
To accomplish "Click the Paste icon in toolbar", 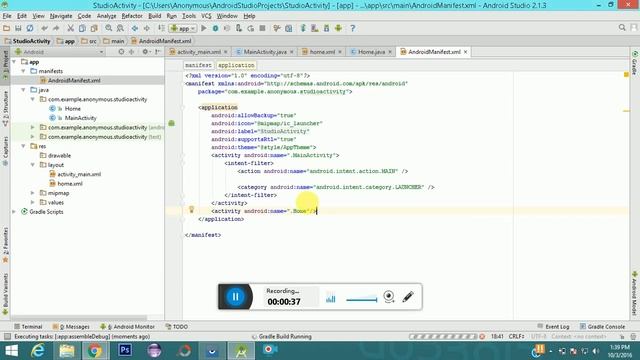I will coord(94,28).
